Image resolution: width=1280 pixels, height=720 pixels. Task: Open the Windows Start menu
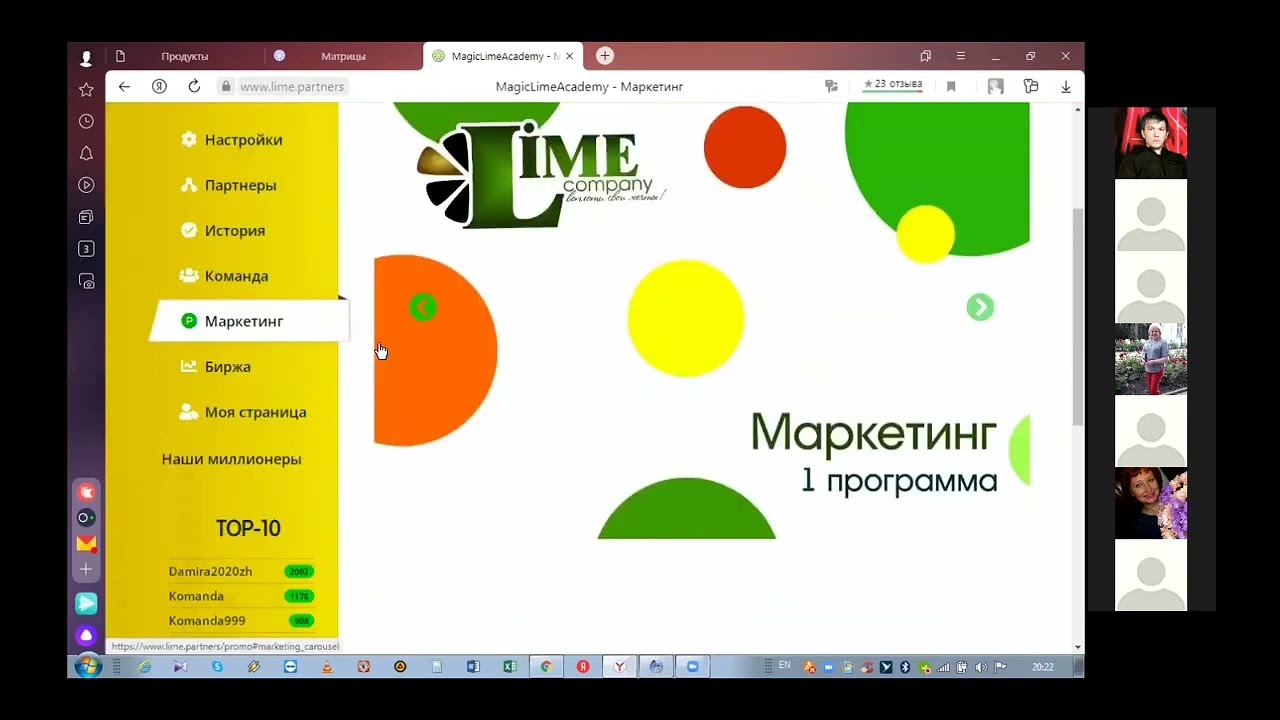[x=88, y=667]
